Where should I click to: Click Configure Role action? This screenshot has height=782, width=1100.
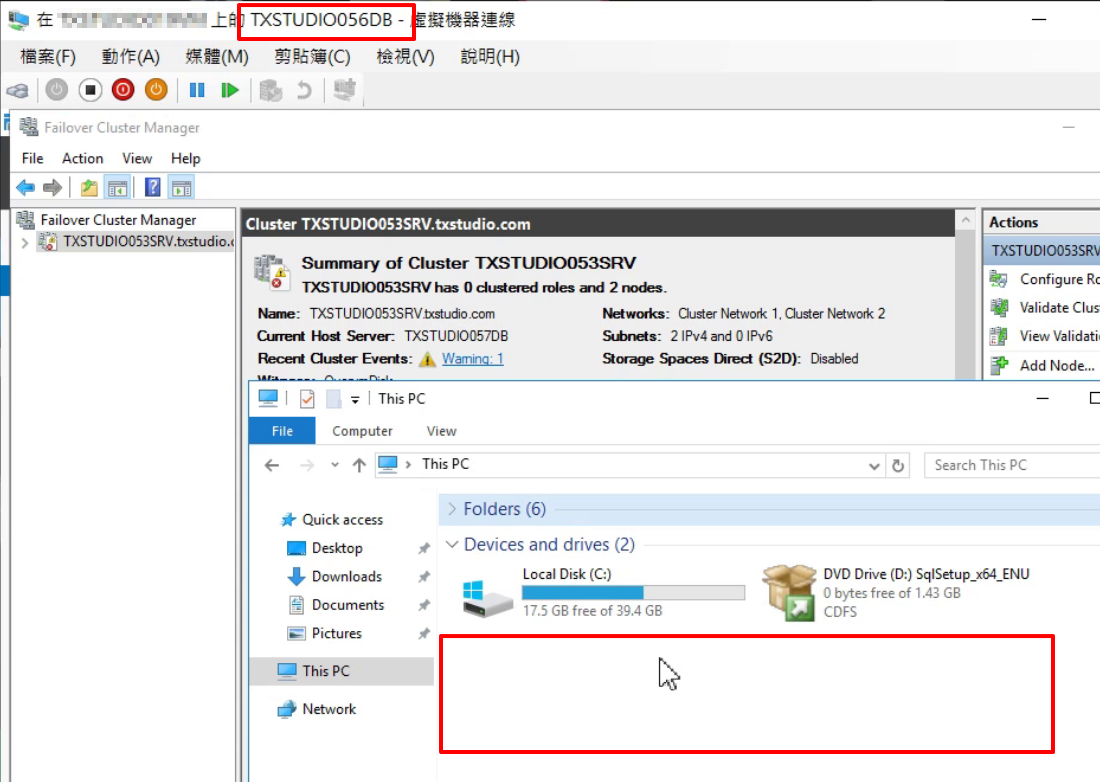click(x=1045, y=279)
